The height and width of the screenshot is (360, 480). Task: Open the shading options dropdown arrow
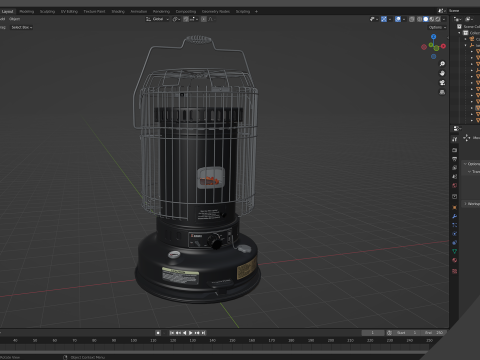(x=444, y=19)
